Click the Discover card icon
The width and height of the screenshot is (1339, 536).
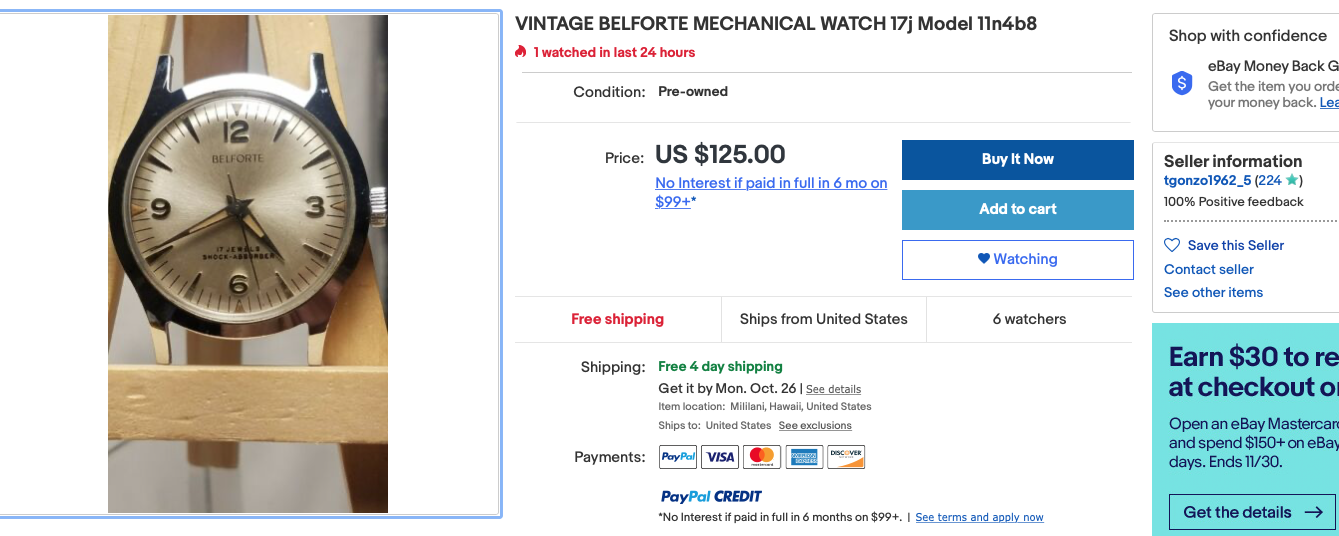point(846,457)
